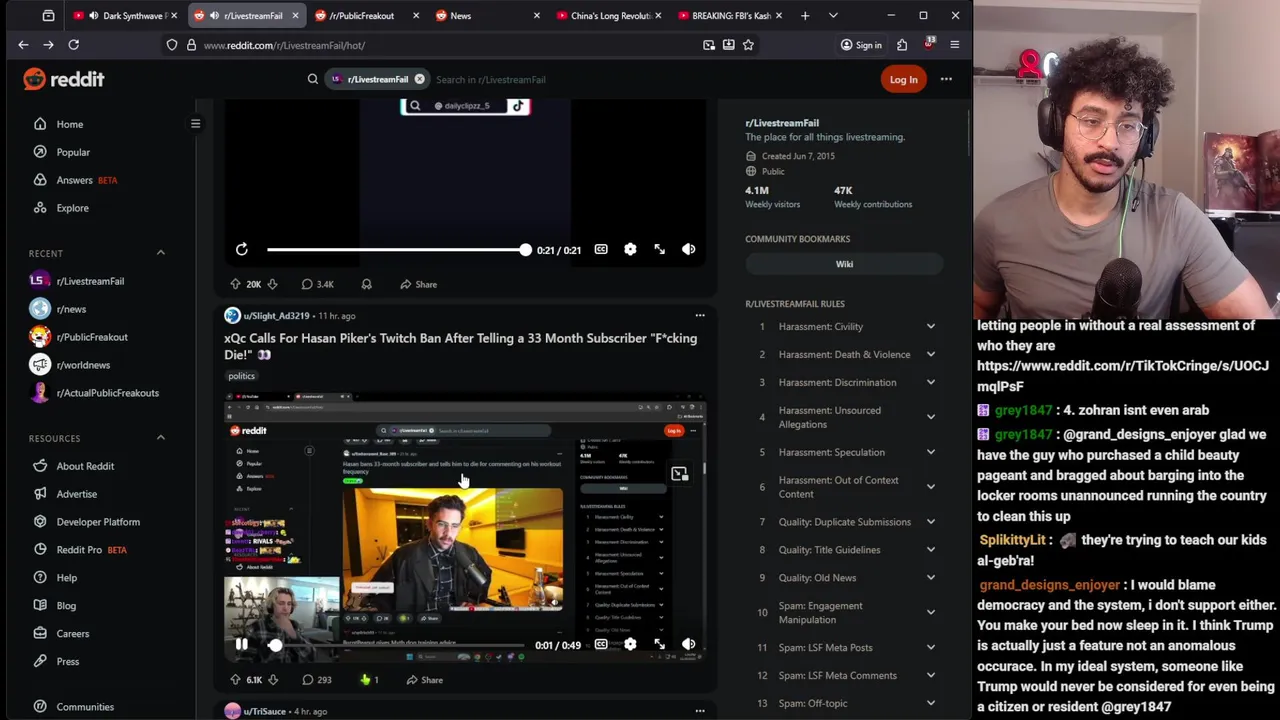1280x720 pixels.
Task: Click the browser address bar URL
Action: [x=284, y=45]
